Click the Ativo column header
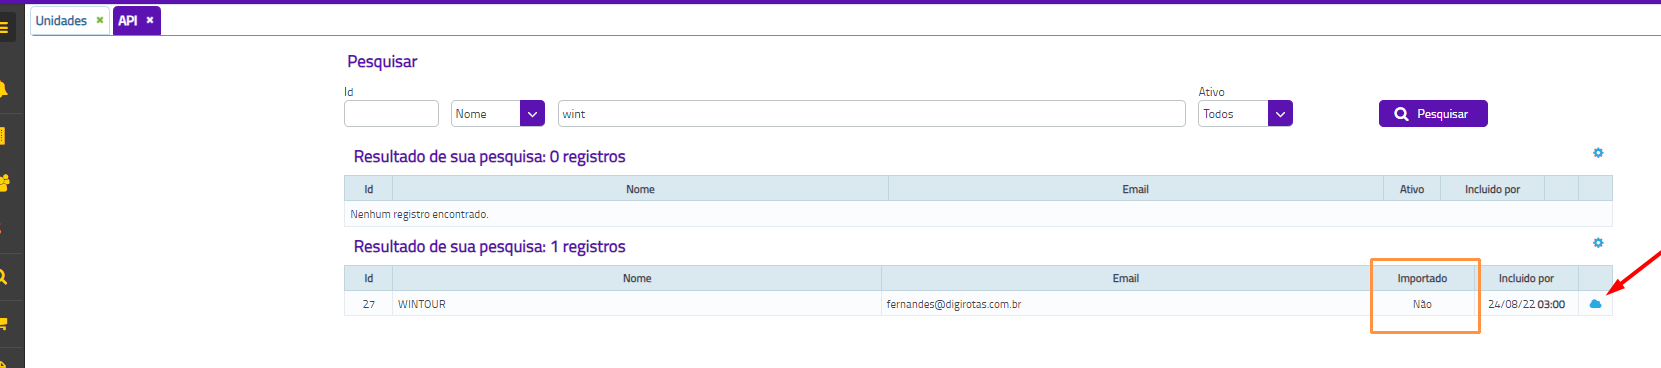Viewport: 1661px width, 368px height. pos(1412,189)
